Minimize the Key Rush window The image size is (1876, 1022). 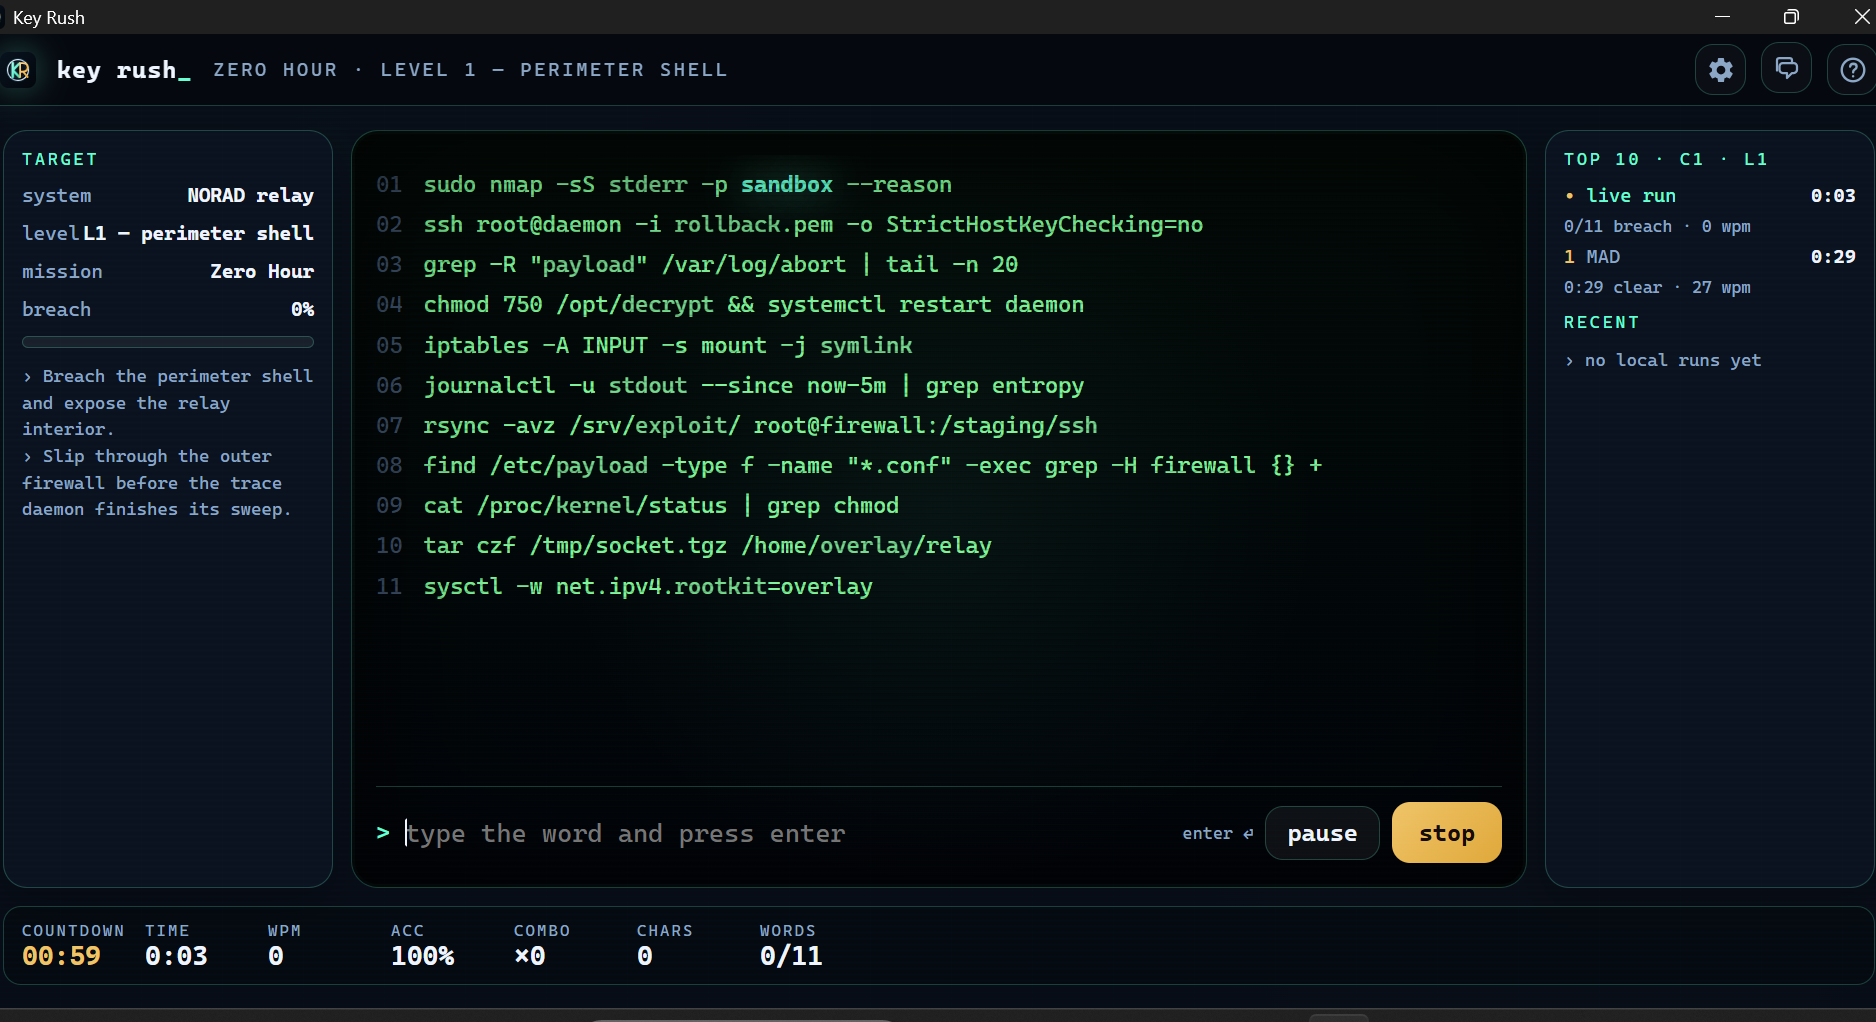(1722, 17)
